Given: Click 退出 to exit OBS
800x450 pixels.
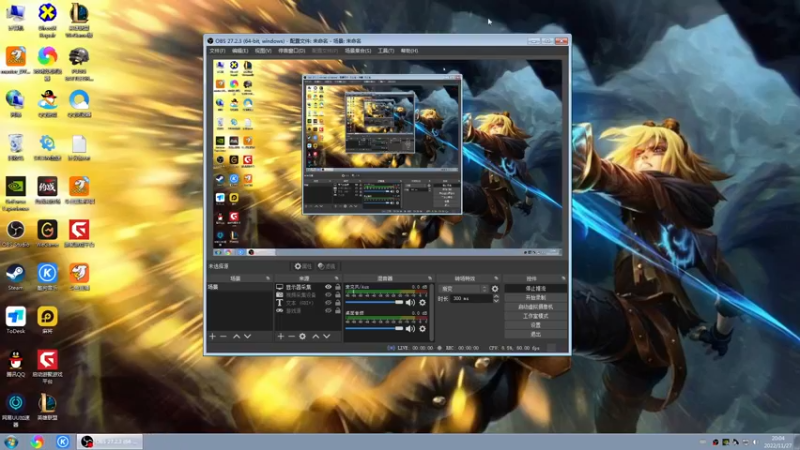Looking at the screenshot, I should tap(536, 334).
